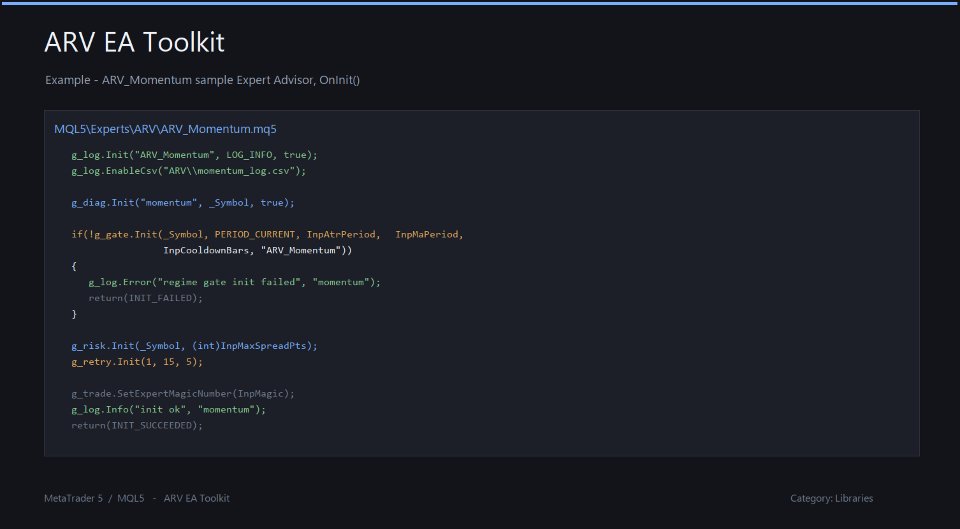Click the ARV EA Toolkit page title

[135, 42]
